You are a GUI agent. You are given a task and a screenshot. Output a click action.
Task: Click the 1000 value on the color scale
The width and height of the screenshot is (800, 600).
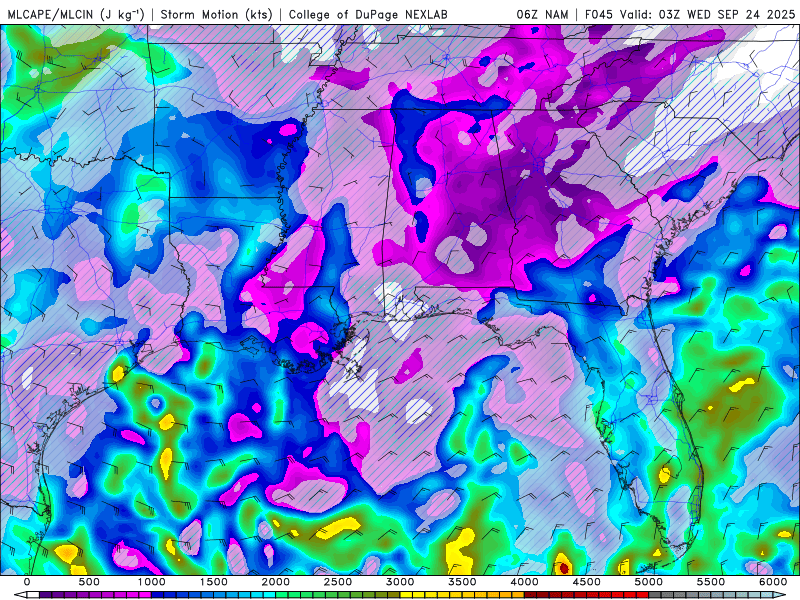152,582
